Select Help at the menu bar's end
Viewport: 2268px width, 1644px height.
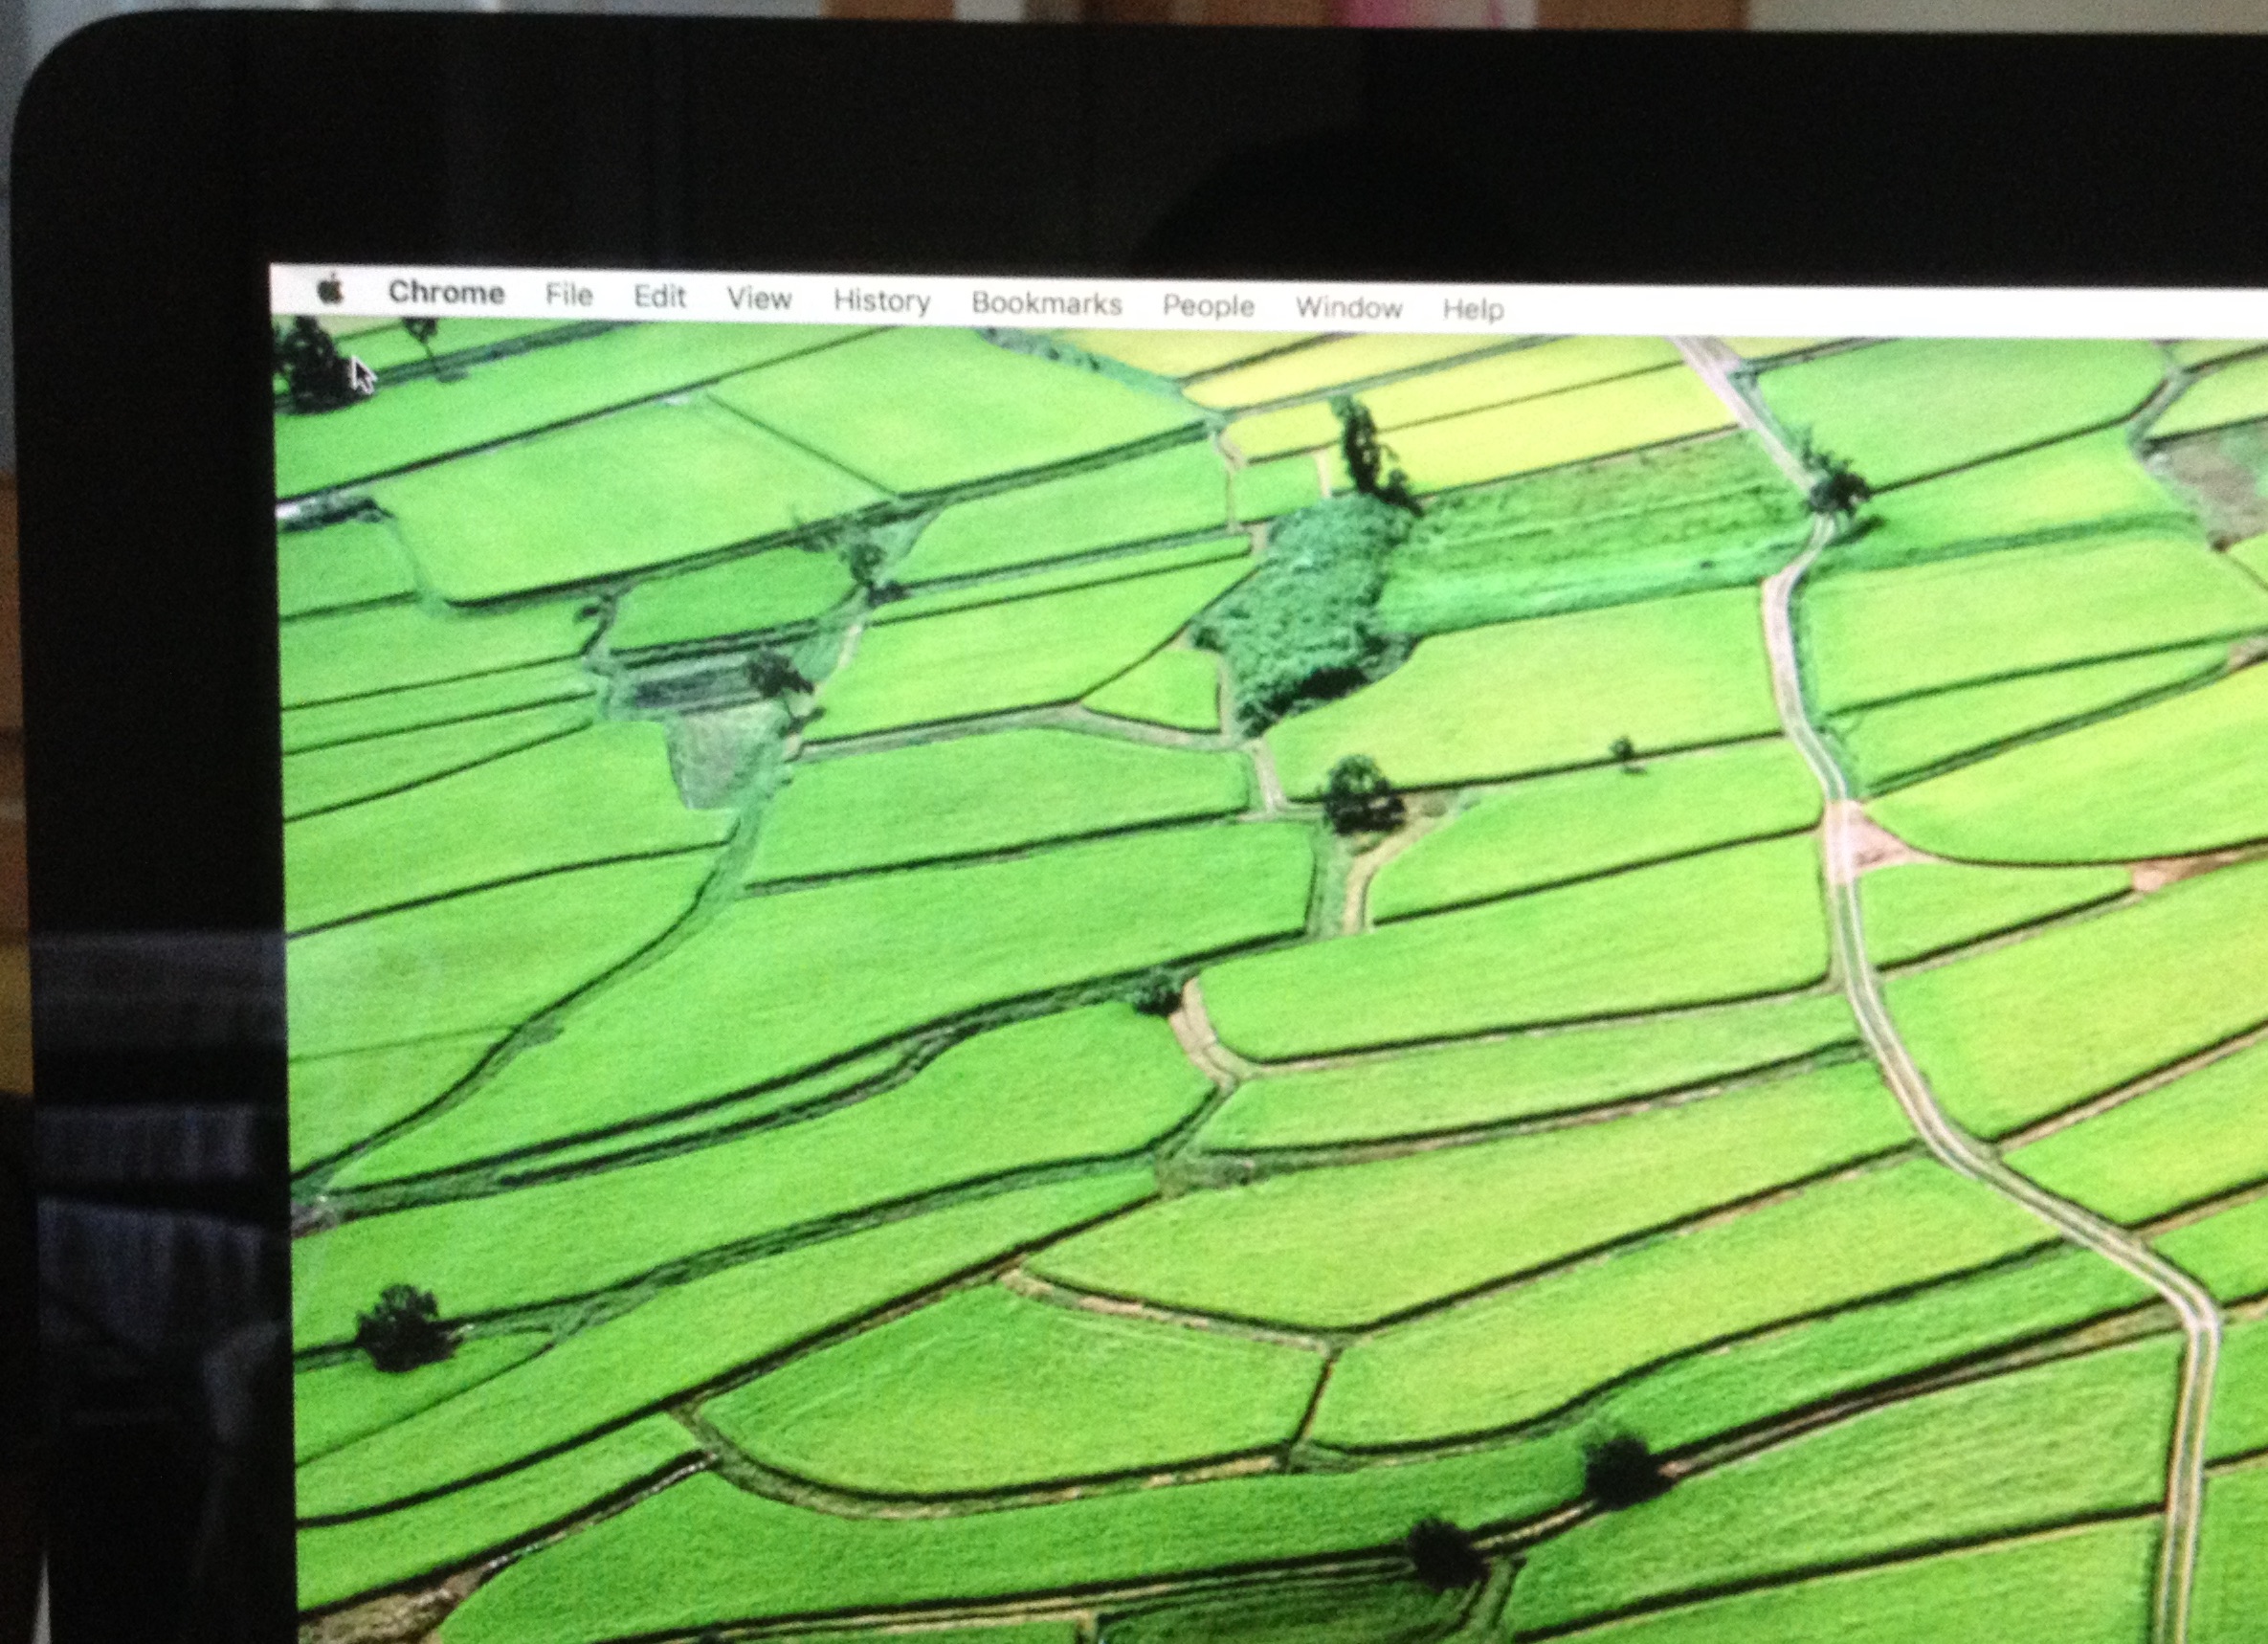1473,309
